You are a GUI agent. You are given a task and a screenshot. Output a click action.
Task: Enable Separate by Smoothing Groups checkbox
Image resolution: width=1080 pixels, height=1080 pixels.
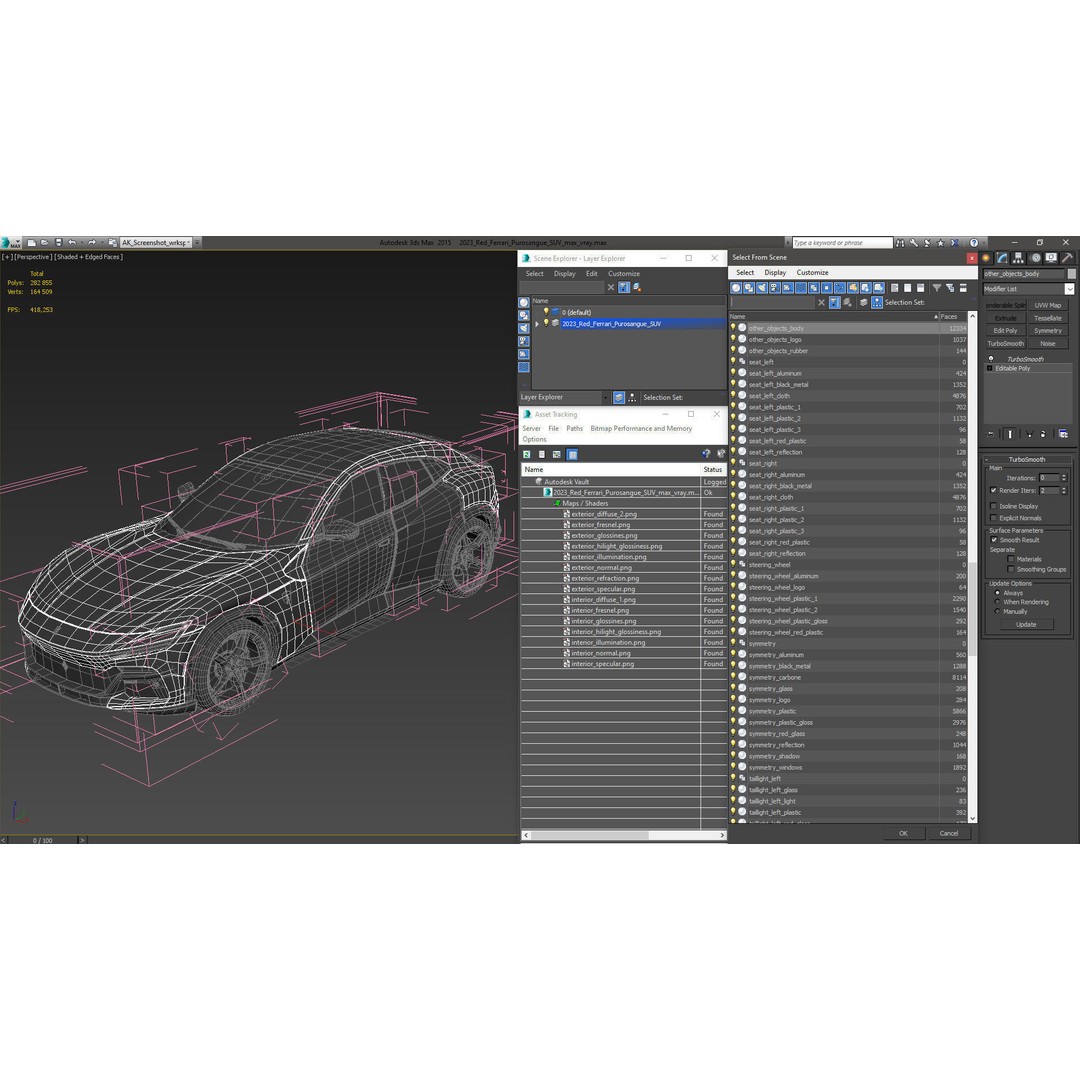(x=1010, y=570)
